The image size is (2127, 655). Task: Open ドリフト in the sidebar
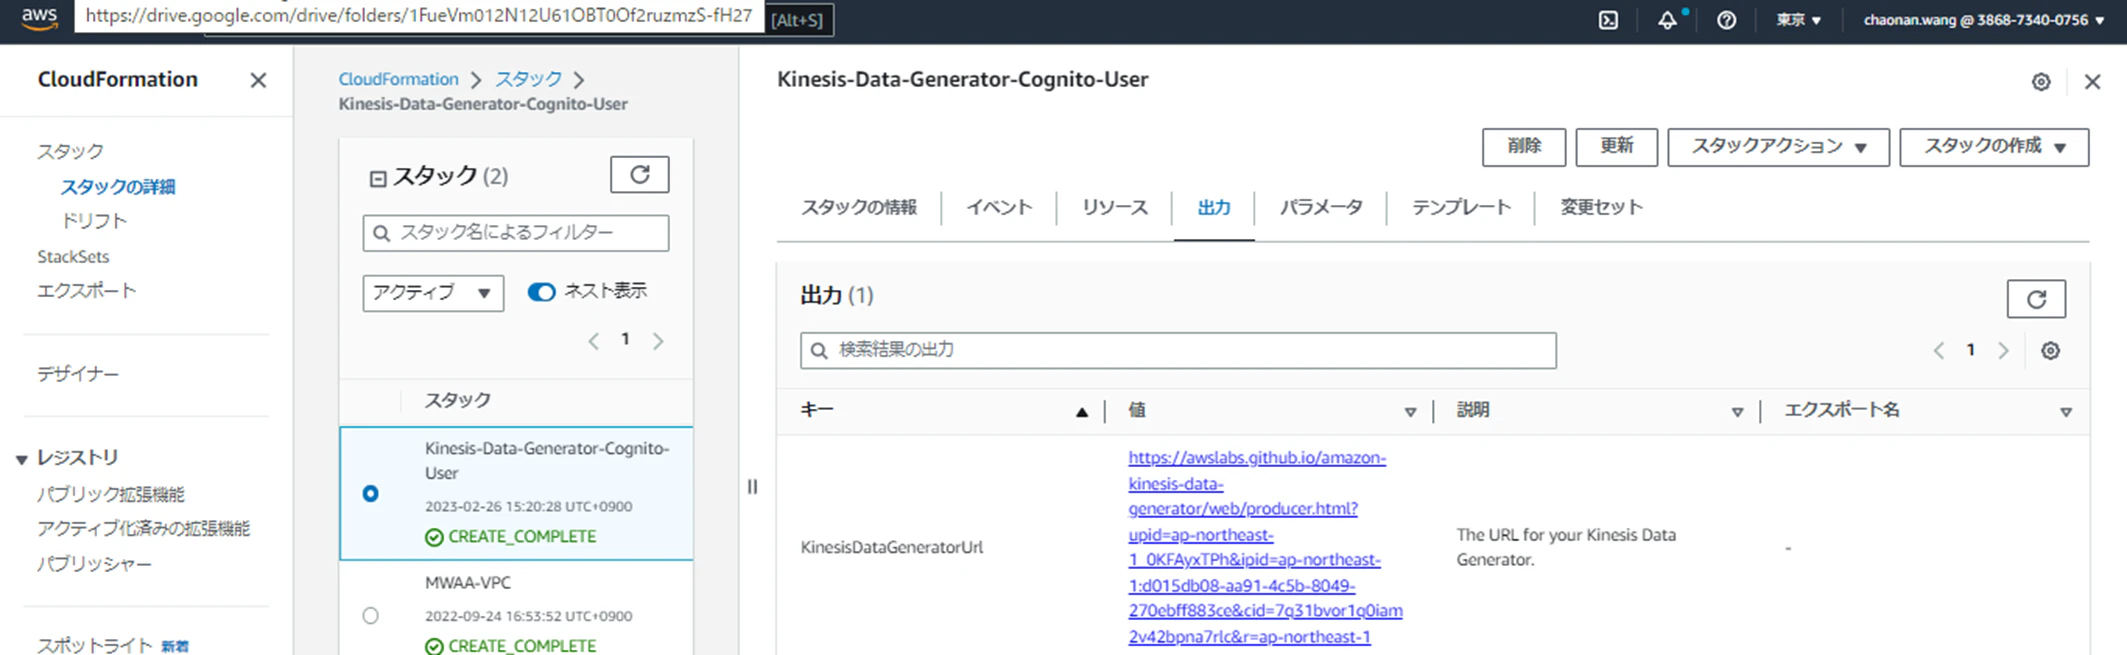pos(94,220)
